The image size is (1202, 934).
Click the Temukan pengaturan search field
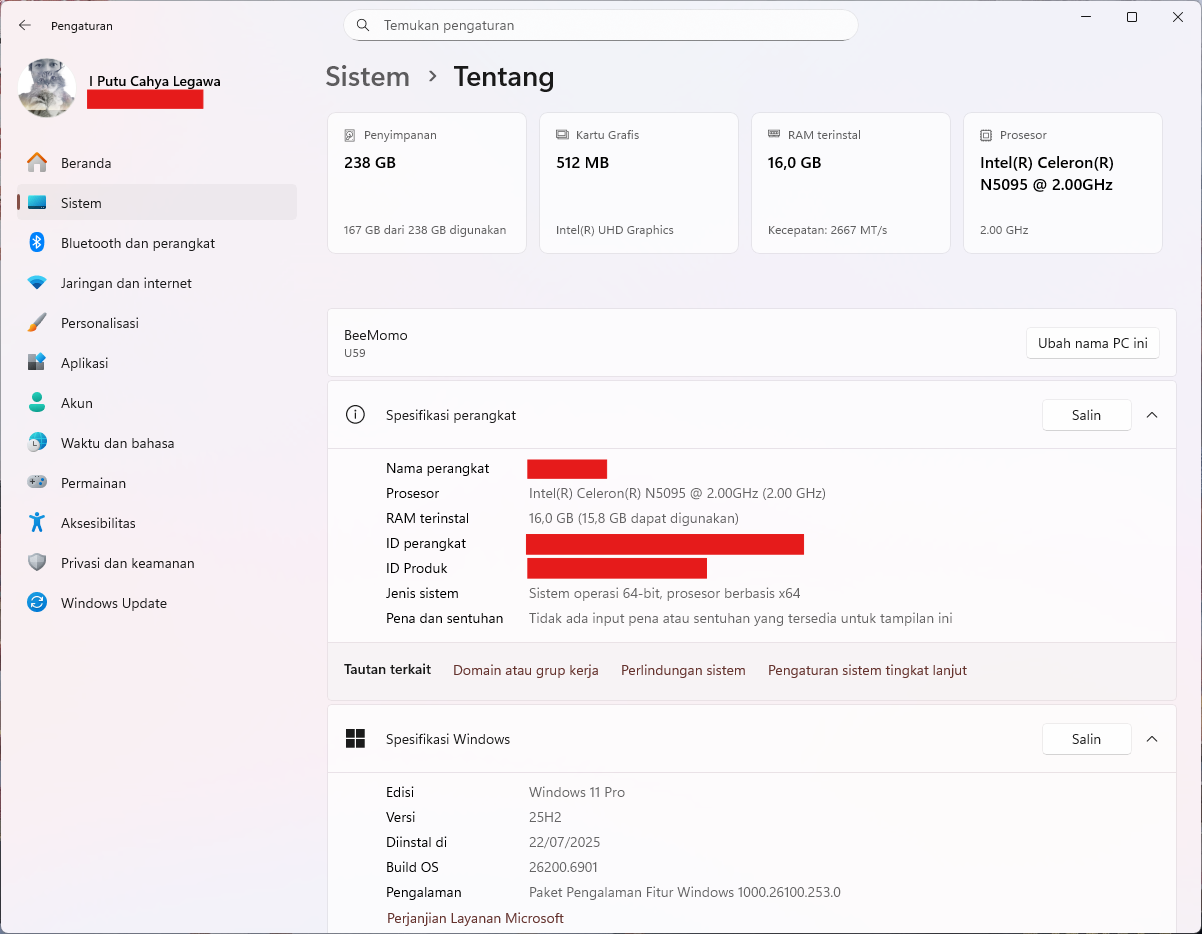[610, 25]
